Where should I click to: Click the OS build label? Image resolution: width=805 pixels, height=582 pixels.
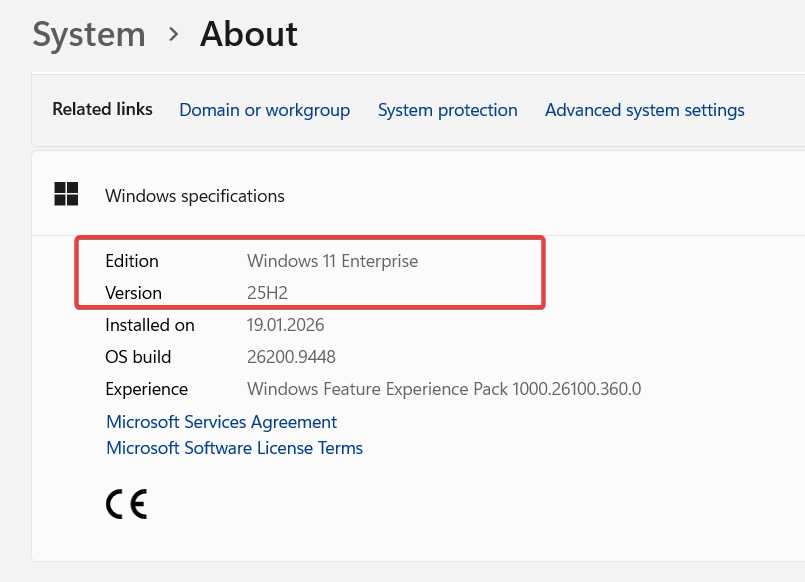click(x=138, y=357)
